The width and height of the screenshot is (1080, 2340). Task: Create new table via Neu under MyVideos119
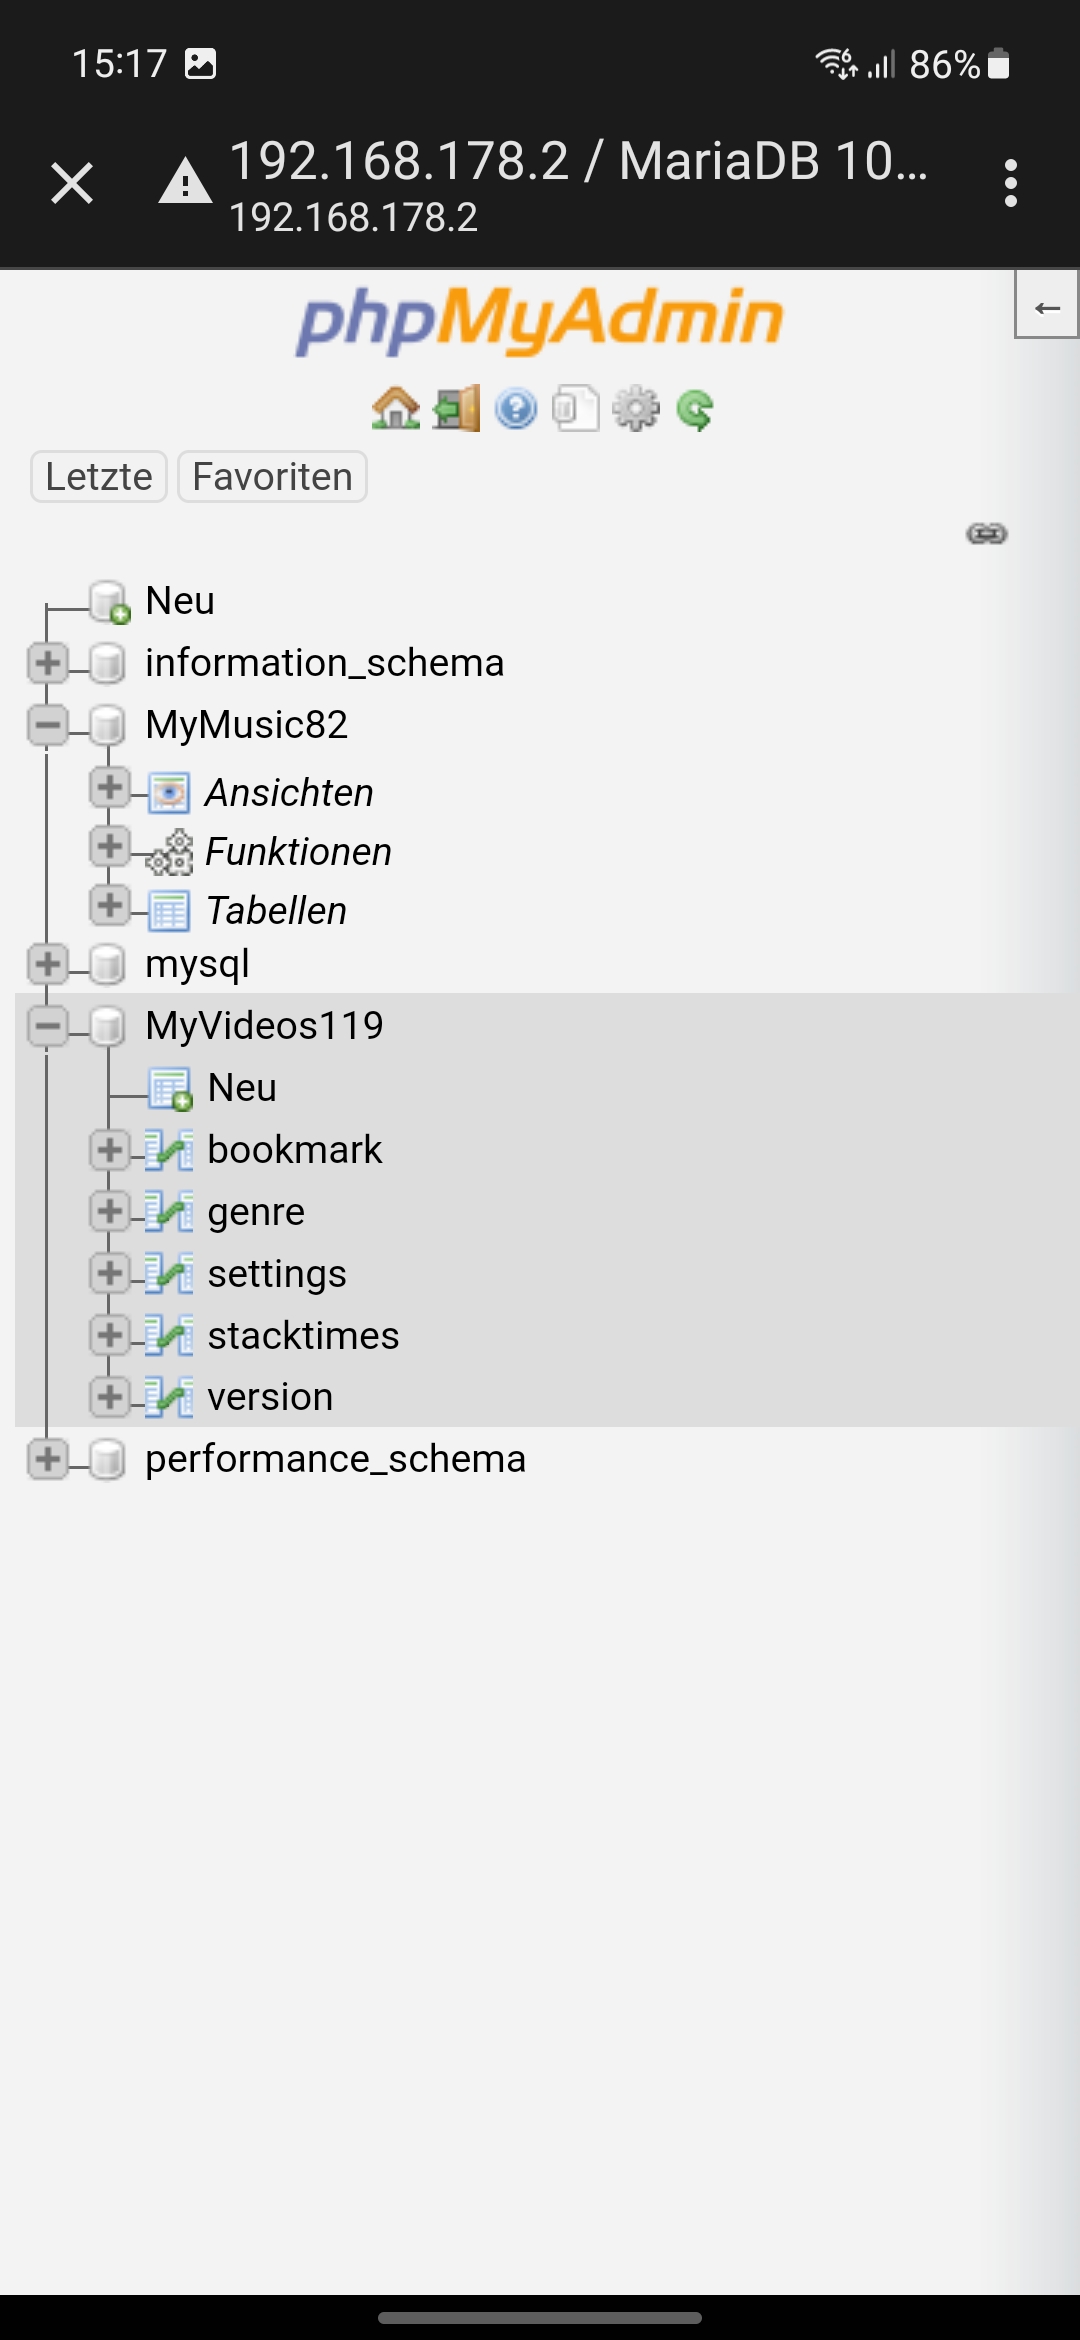click(x=242, y=1088)
